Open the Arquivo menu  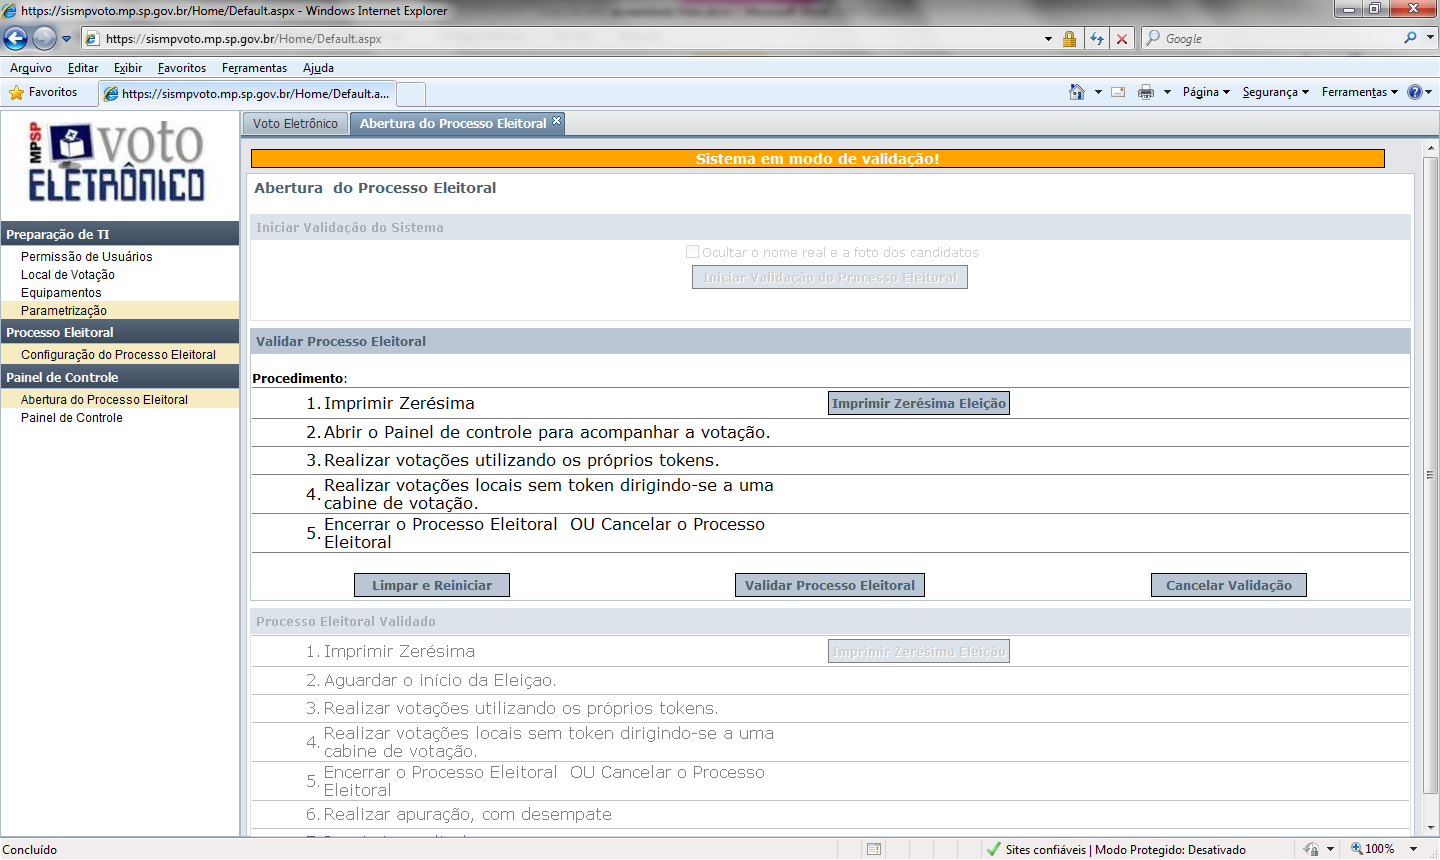click(31, 68)
